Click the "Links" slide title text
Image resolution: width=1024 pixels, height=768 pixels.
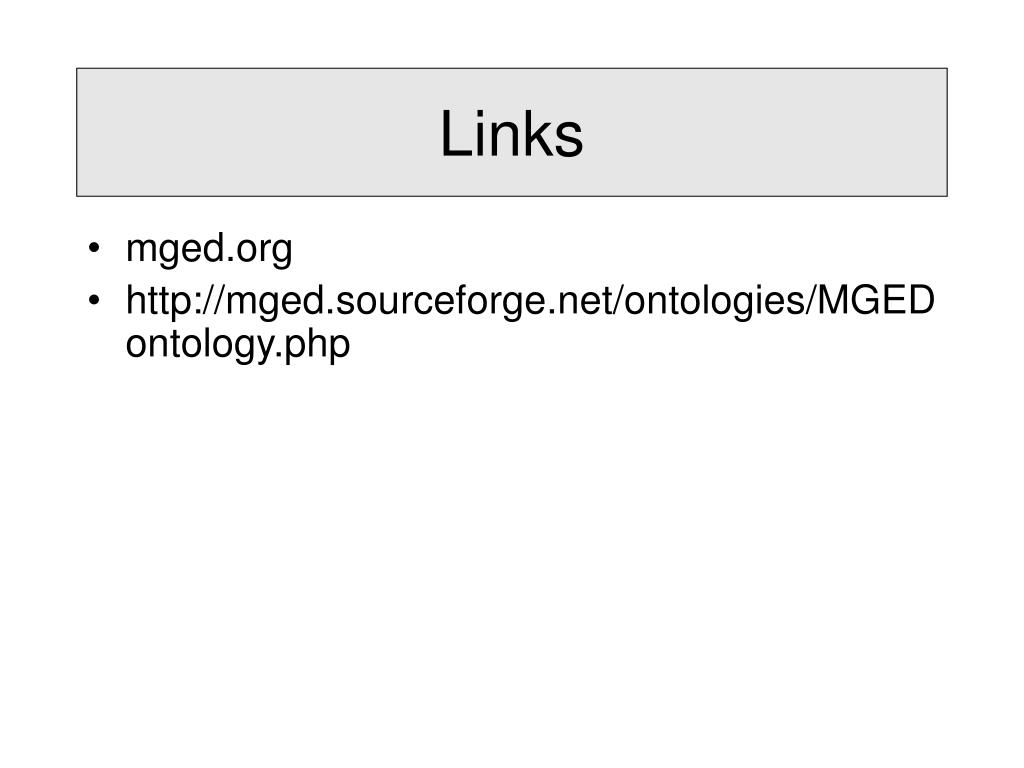coord(511,133)
